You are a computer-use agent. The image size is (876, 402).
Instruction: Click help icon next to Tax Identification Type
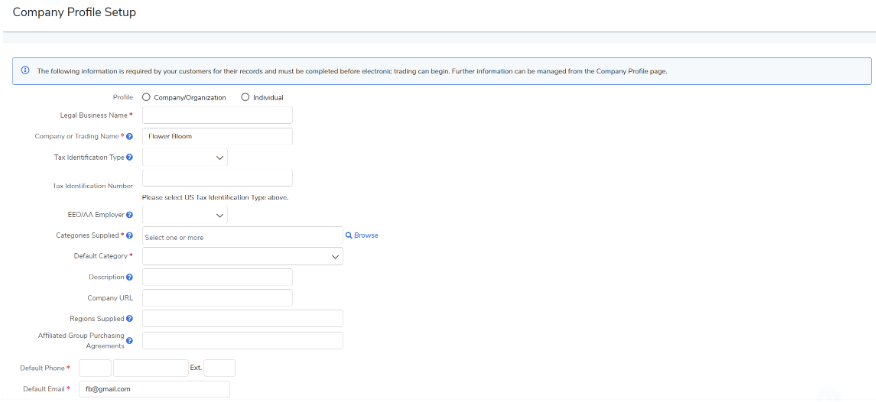point(130,157)
